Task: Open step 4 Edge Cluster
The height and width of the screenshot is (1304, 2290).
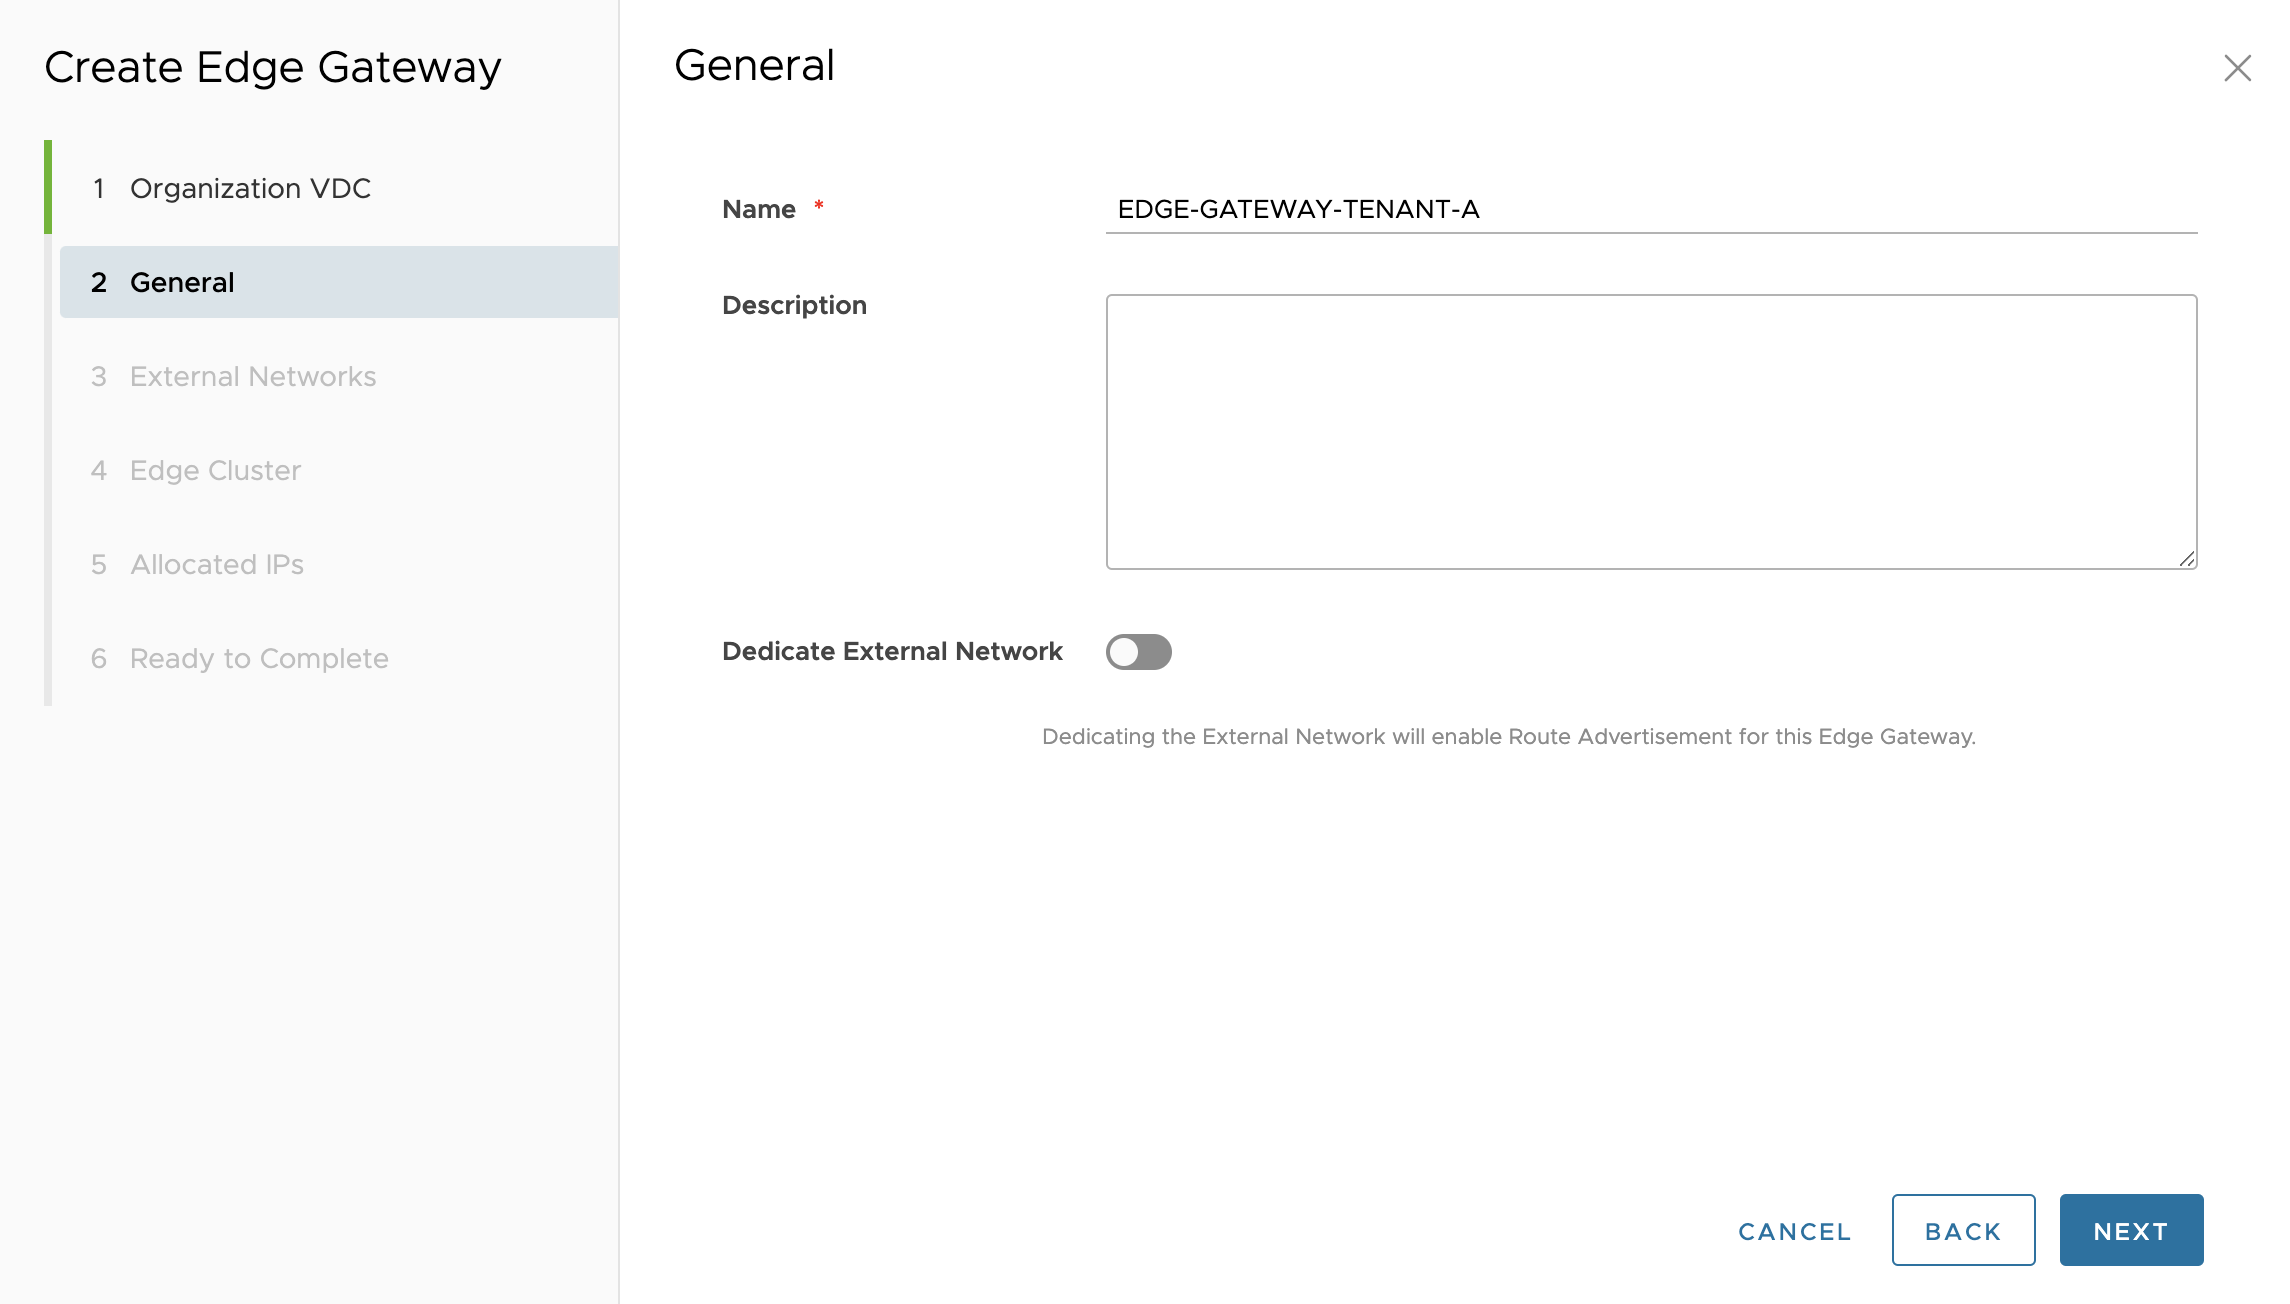Action: 215,470
